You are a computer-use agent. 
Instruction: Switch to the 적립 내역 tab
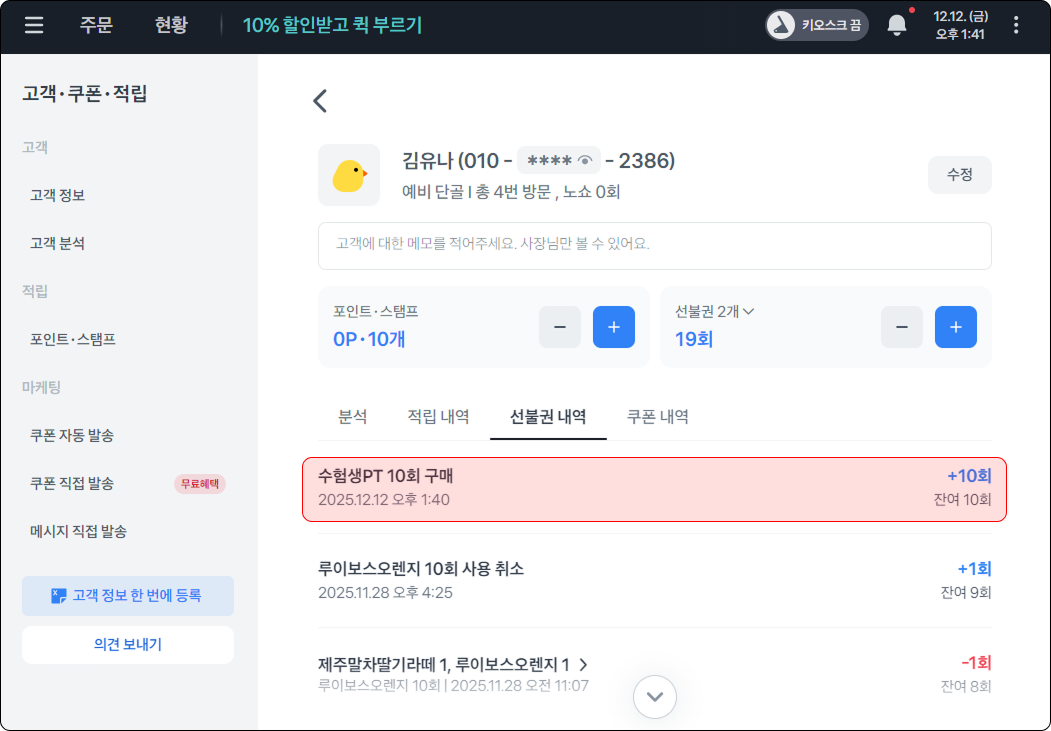[x=438, y=417]
